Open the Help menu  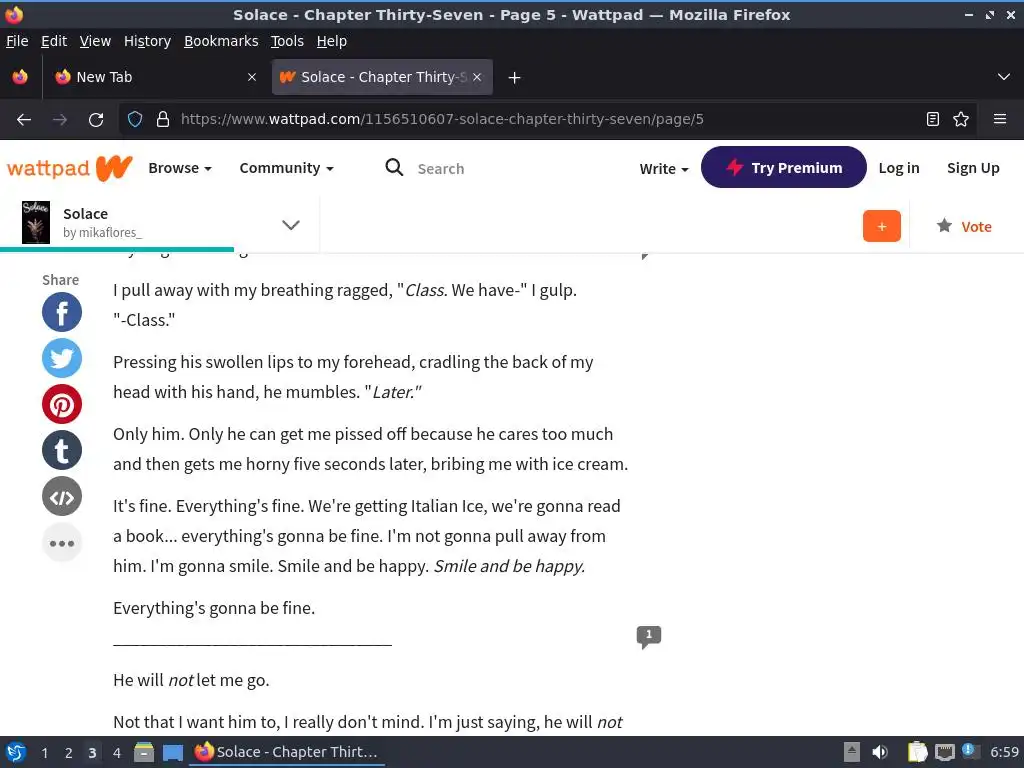(x=332, y=41)
